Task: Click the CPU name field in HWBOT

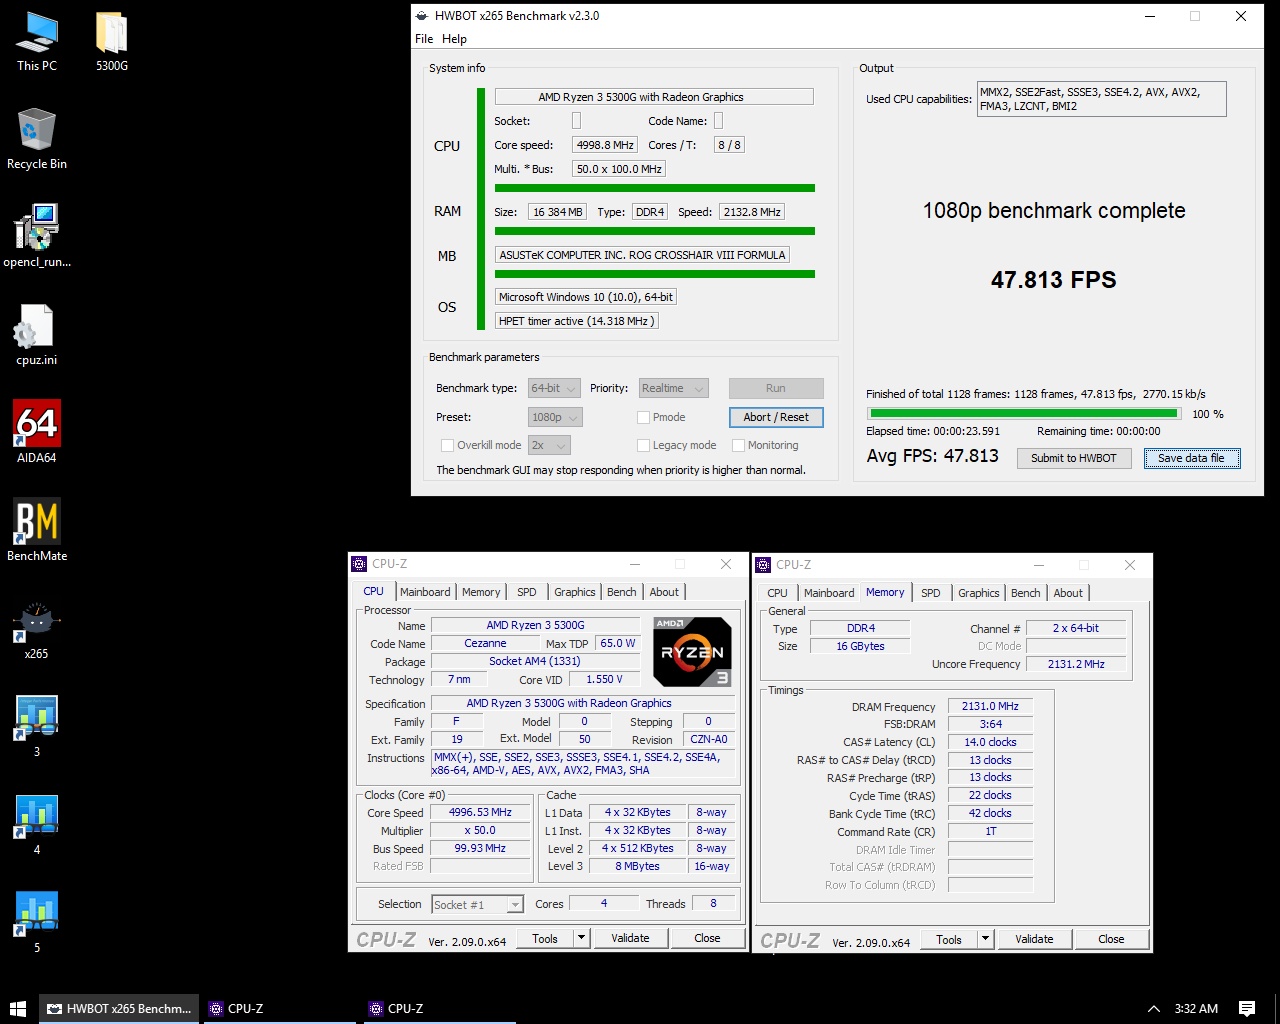Action: click(x=654, y=97)
